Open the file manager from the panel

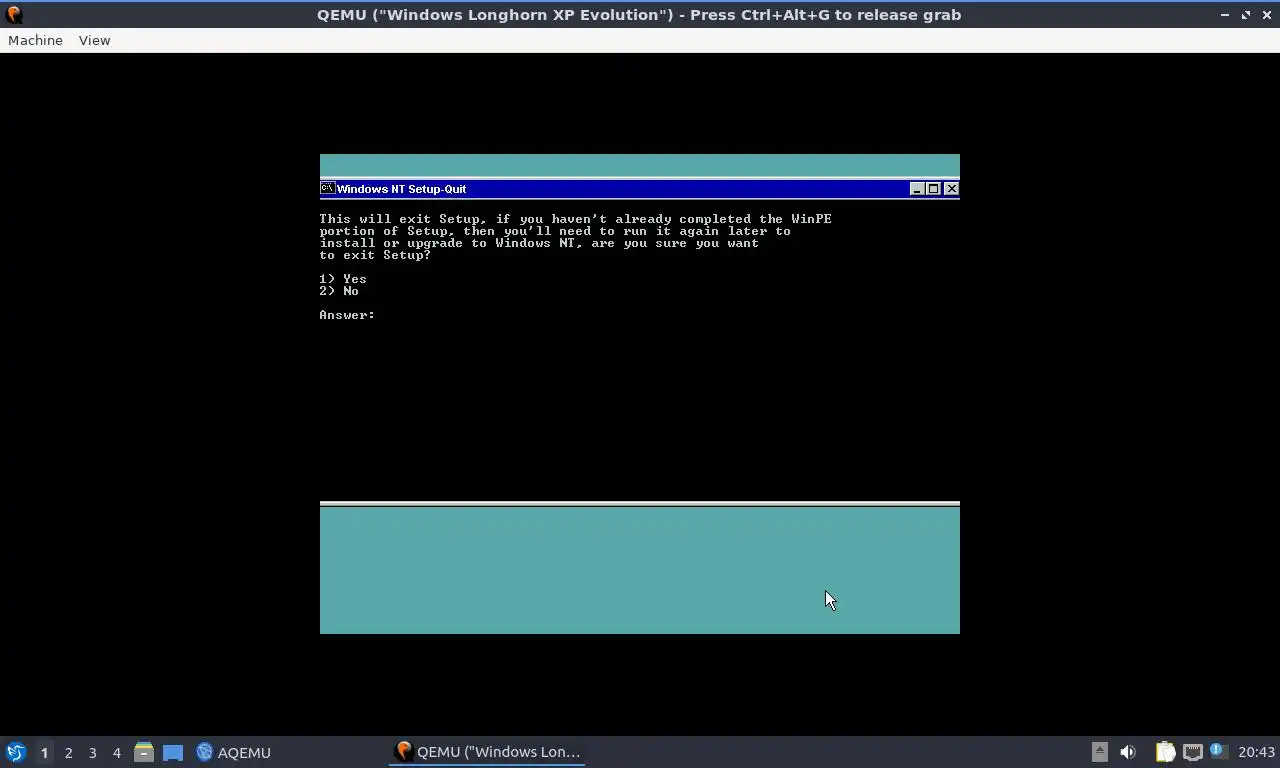pyautogui.click(x=144, y=752)
